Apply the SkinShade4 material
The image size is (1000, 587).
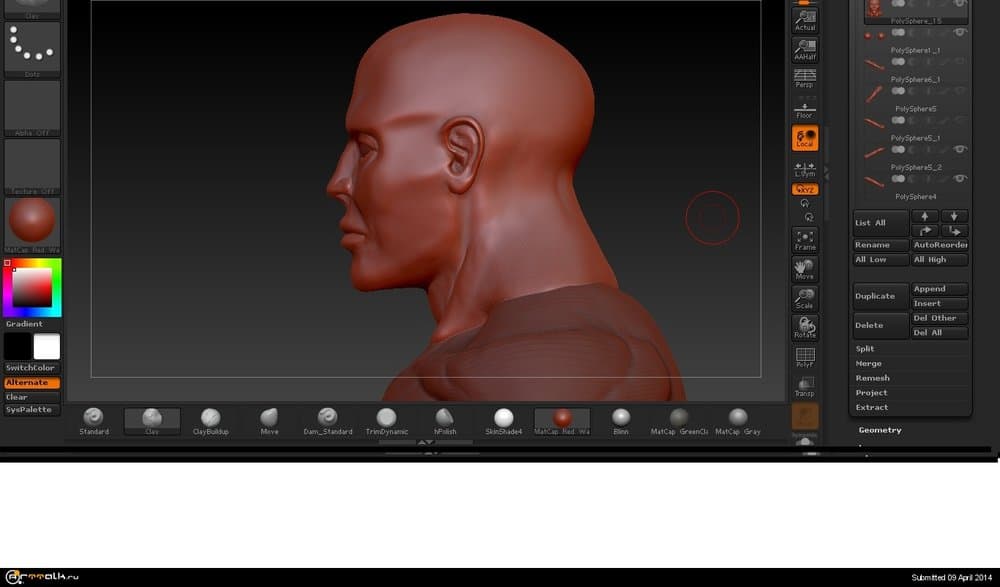[x=504, y=420]
